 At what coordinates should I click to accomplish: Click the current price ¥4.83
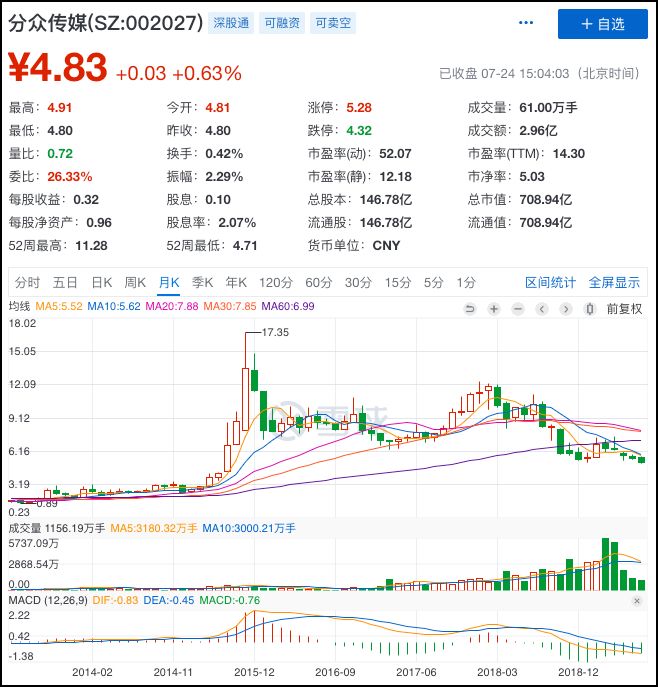[57, 67]
